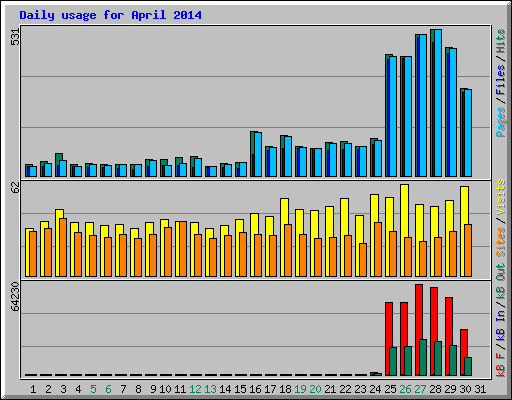The height and width of the screenshot is (400, 512).
Task: Click the Files legend label
Action: coord(501,80)
